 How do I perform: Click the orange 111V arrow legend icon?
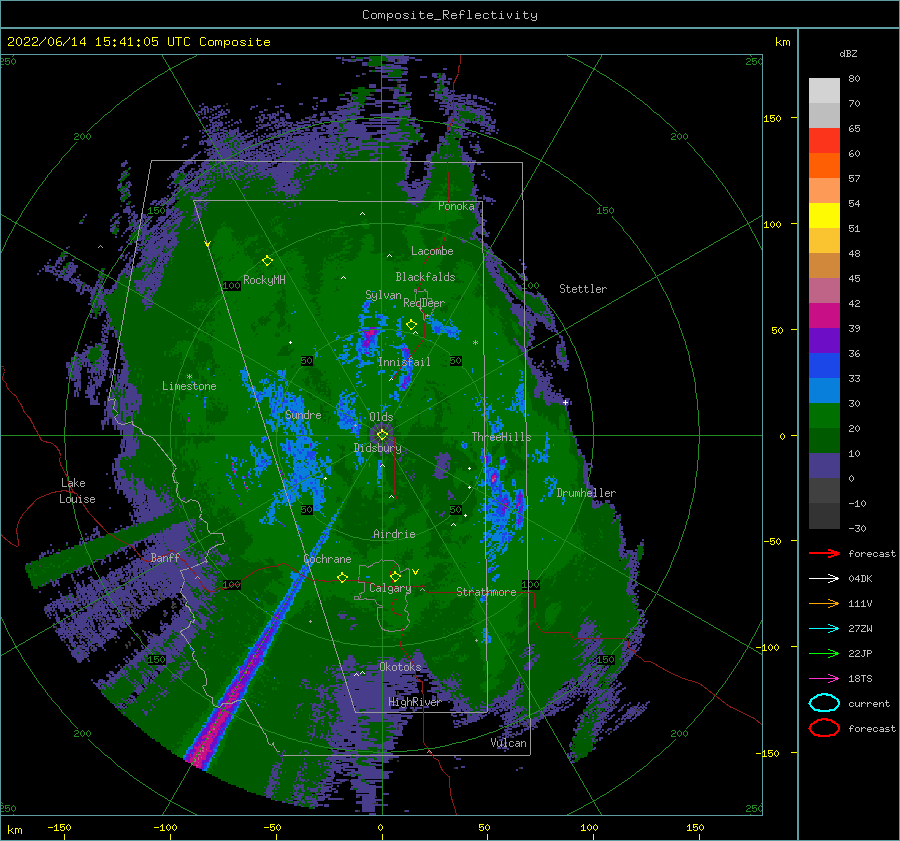(x=824, y=603)
